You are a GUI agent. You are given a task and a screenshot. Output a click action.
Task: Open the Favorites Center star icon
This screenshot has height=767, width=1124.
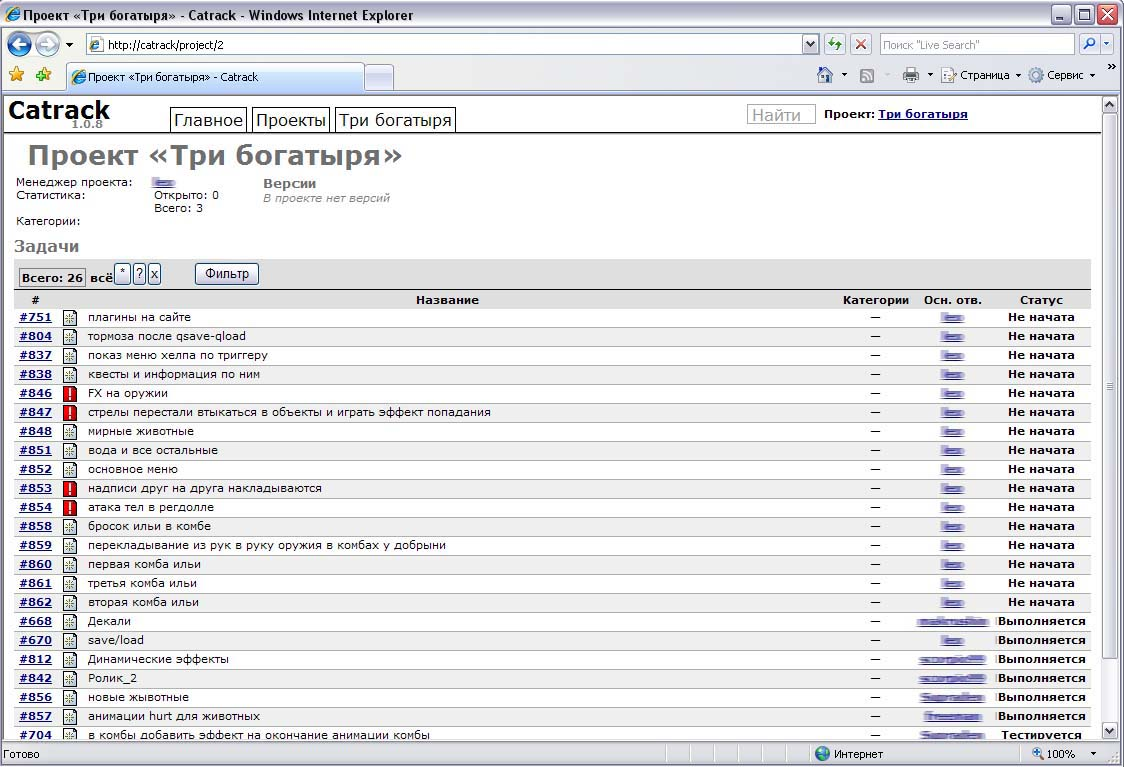(17, 75)
